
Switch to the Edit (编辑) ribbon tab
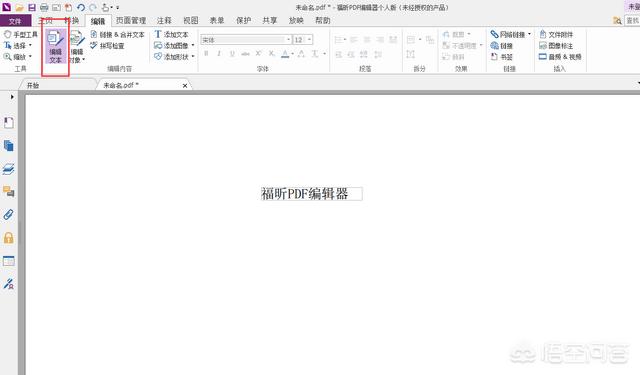98,21
